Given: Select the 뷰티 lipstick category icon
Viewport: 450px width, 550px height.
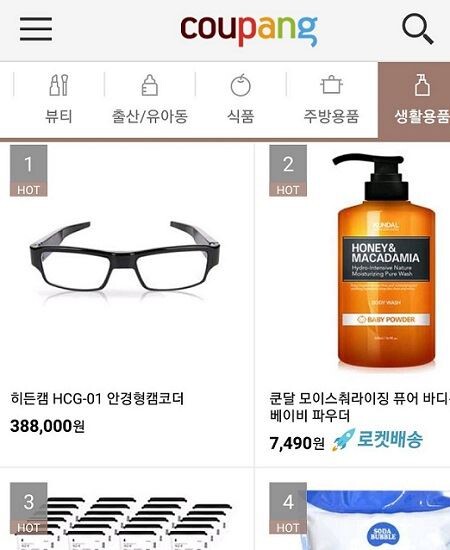Looking at the screenshot, I should point(59,85).
